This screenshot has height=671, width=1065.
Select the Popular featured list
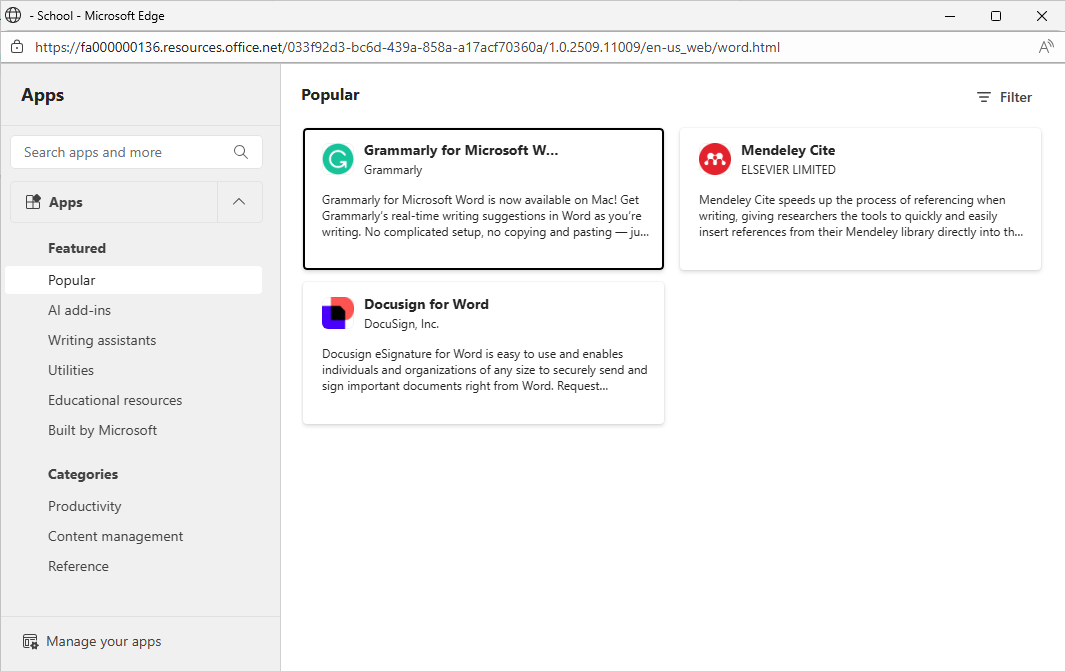72,281
